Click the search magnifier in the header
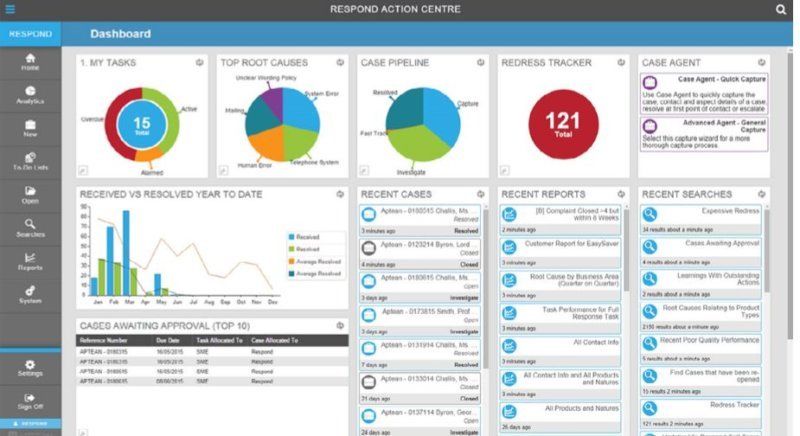This screenshot has width=800, height=436. [x=781, y=10]
